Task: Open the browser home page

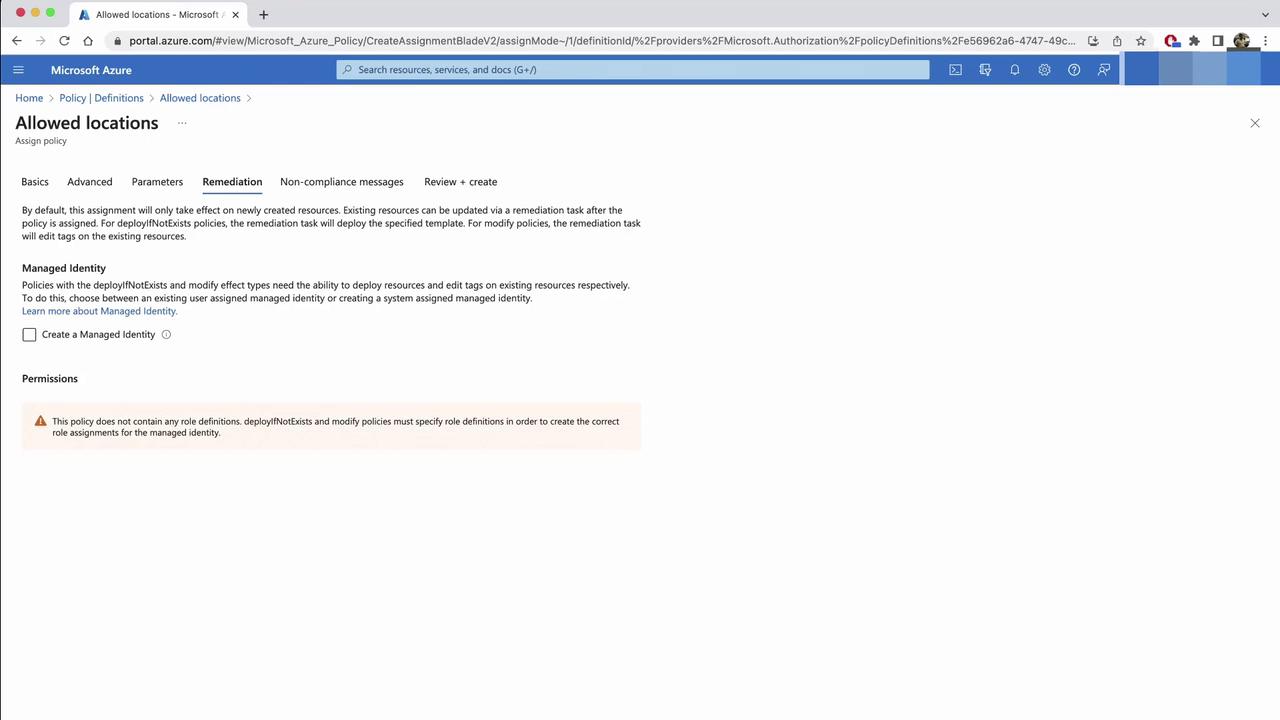Action: pos(88,41)
